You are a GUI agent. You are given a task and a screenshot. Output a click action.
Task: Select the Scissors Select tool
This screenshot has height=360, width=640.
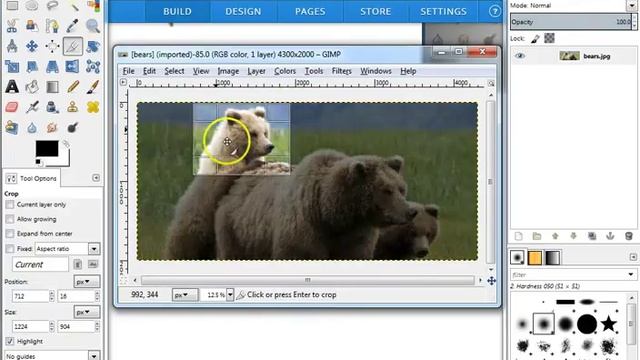pyautogui.click(x=12, y=26)
